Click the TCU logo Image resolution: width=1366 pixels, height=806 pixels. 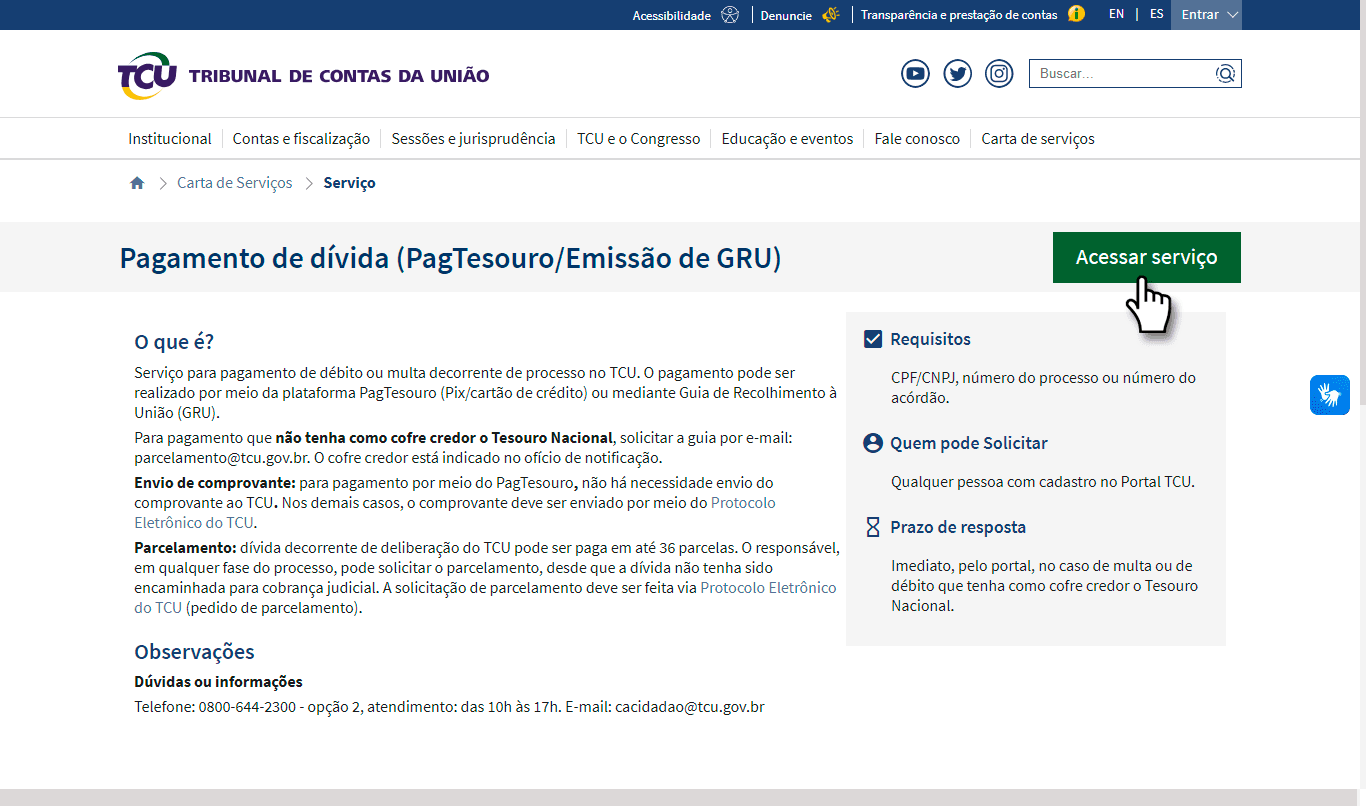pyautogui.click(x=147, y=75)
